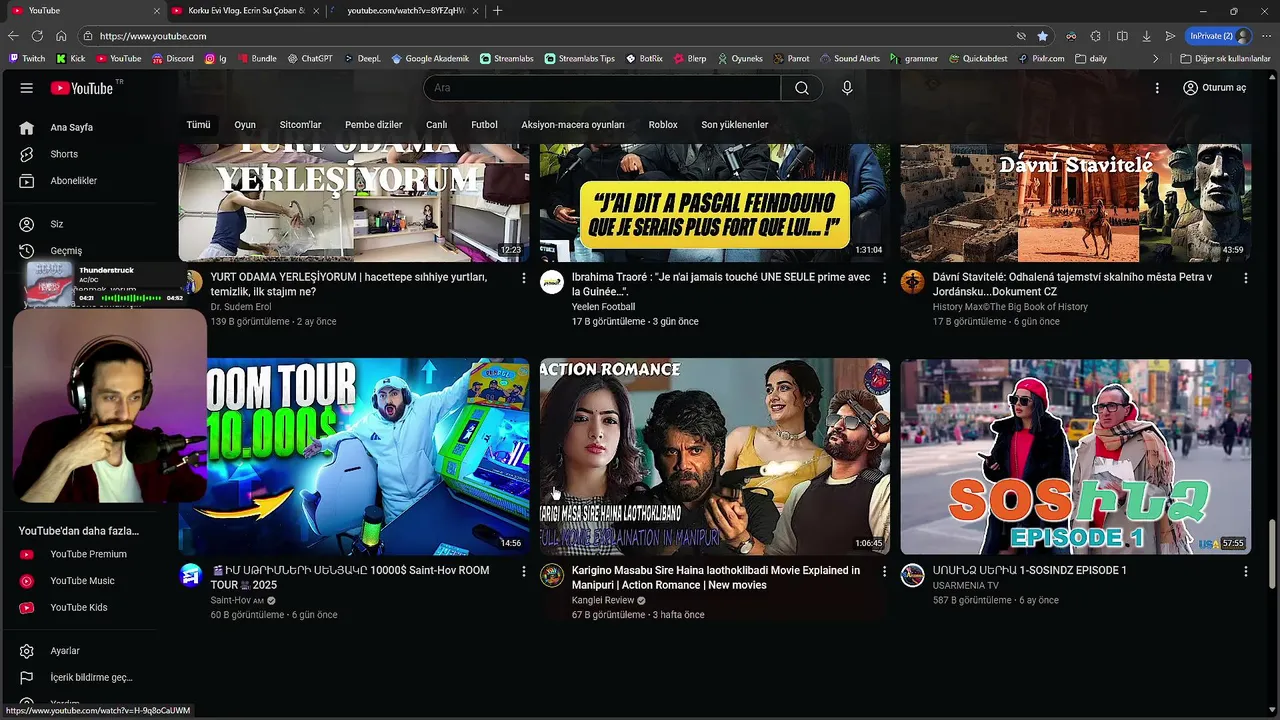Switch to youtube.com/watch browser tab
The width and height of the screenshot is (1280, 720).
[406, 10]
